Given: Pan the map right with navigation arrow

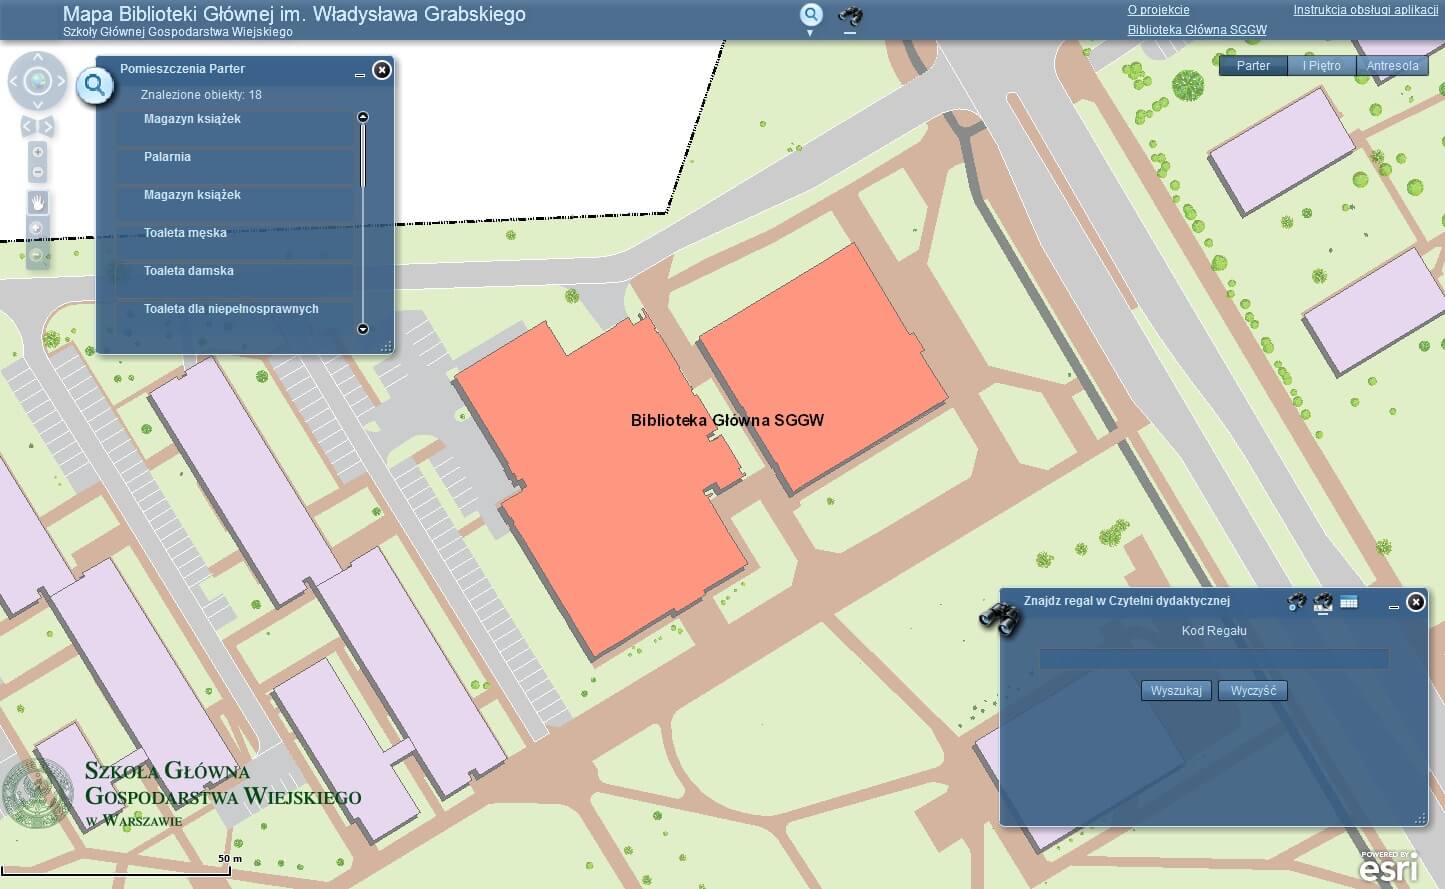Looking at the screenshot, I should [x=61, y=81].
